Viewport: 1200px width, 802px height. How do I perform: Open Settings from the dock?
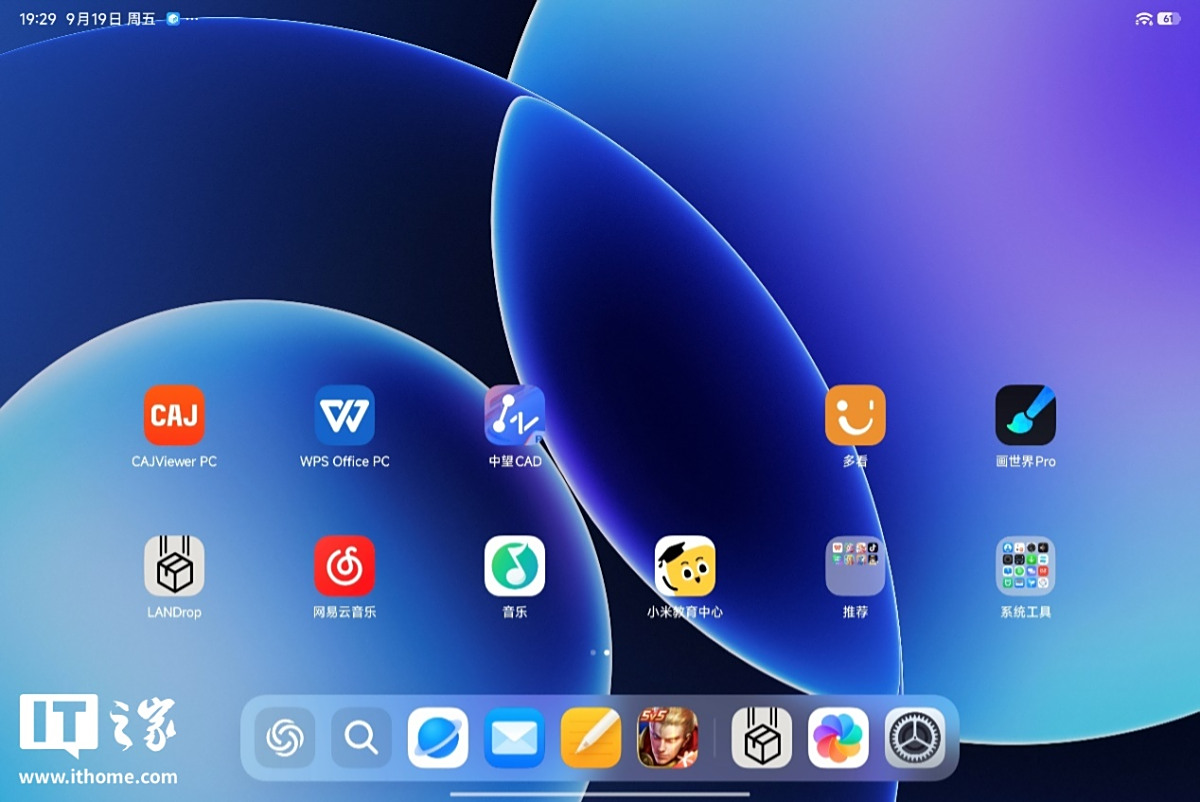915,738
